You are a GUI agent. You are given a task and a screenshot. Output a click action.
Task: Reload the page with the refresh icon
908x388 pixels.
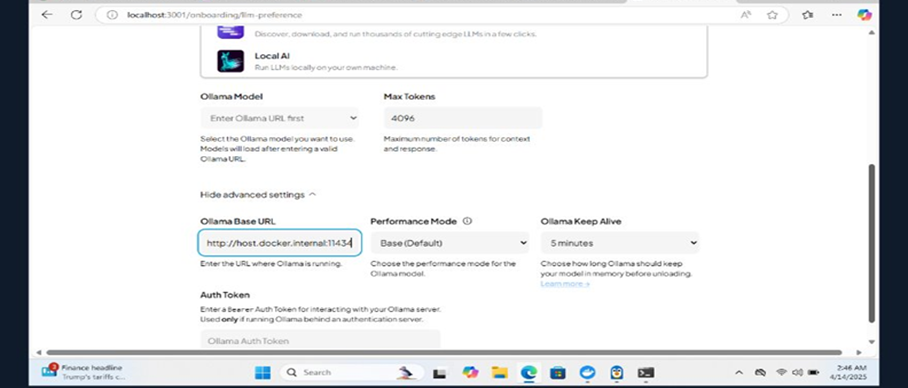point(76,15)
